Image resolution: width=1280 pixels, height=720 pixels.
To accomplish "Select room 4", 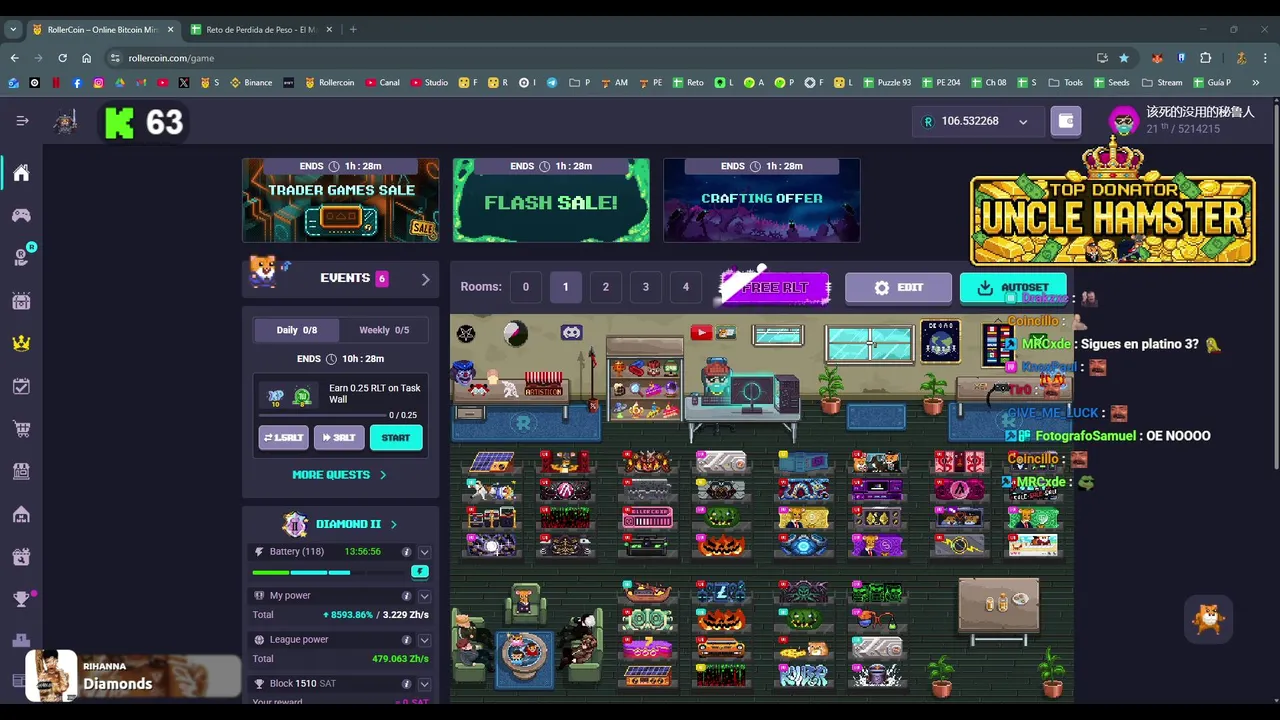I will 685,287.
